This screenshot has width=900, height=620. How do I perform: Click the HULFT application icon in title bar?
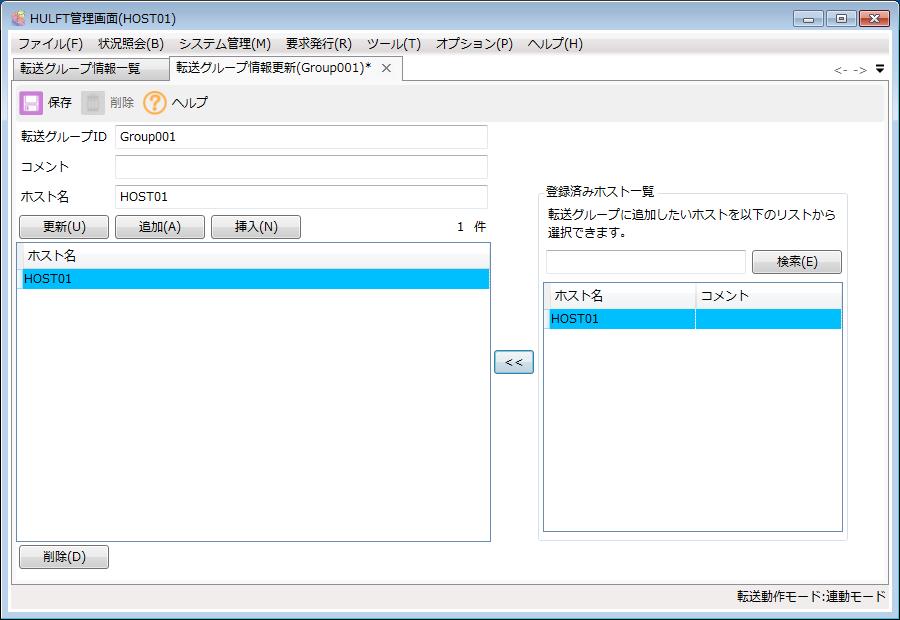[x=18, y=18]
